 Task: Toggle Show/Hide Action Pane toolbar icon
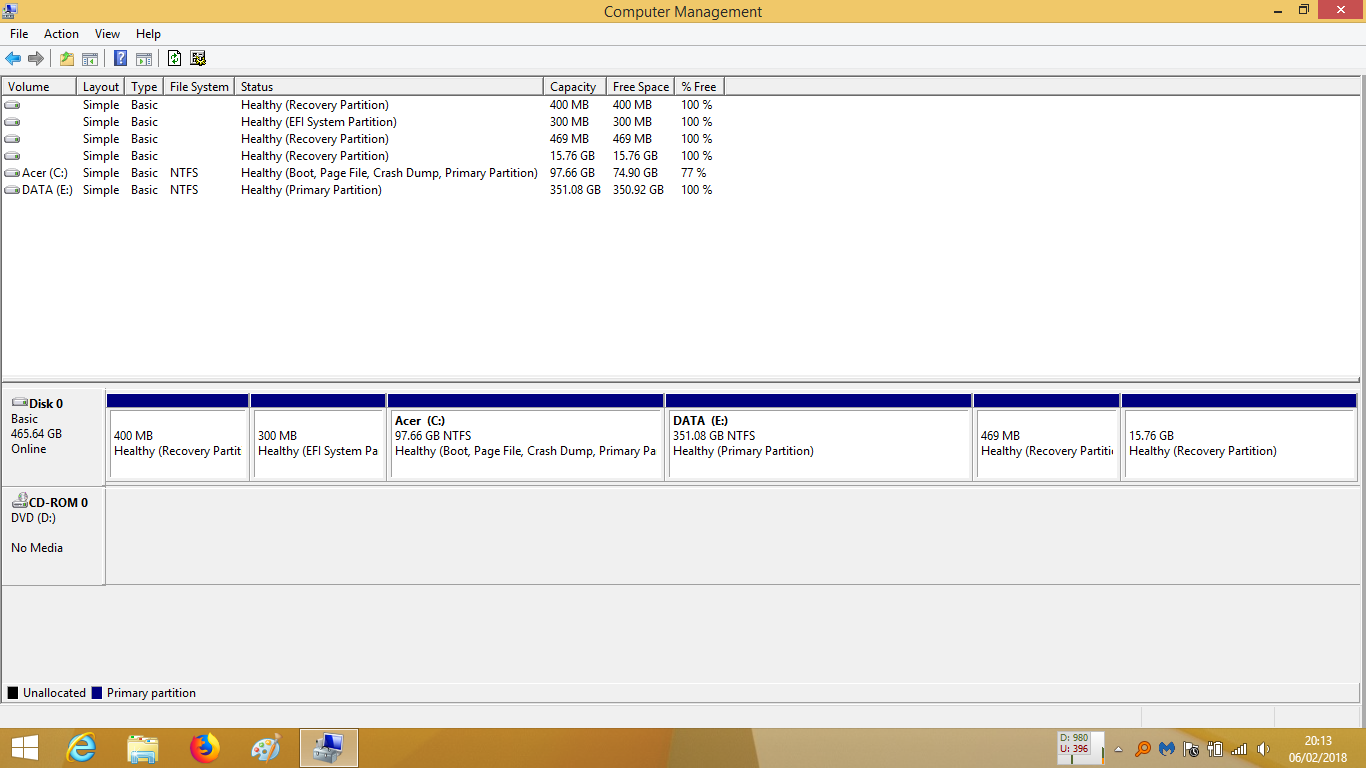click(144, 58)
